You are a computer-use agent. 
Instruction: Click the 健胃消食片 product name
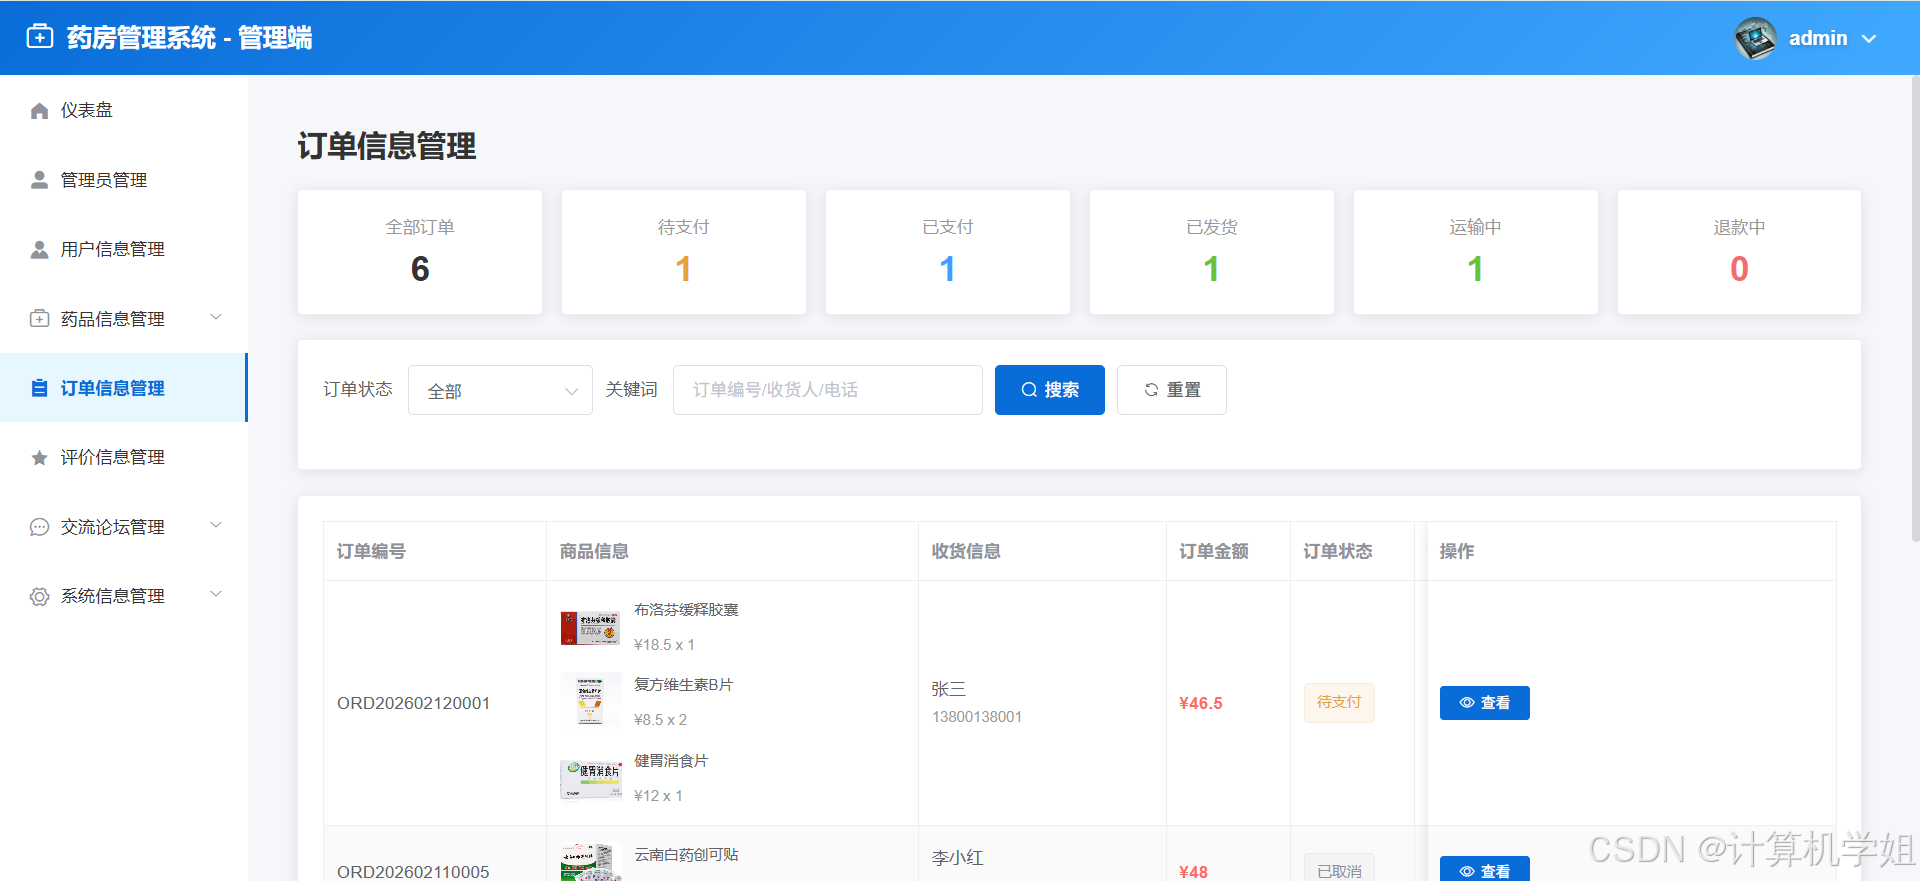(x=671, y=760)
